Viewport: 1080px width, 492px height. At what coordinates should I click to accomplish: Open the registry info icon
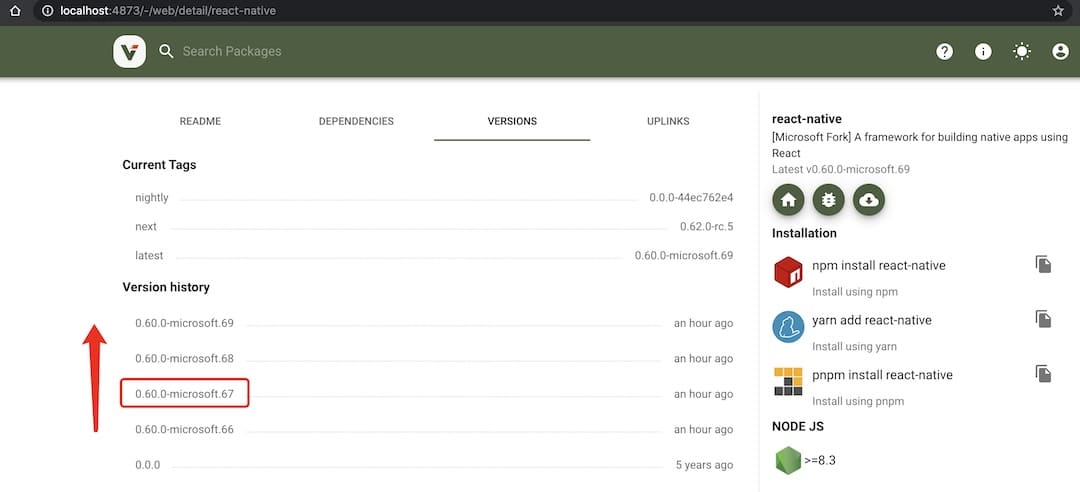coord(983,52)
